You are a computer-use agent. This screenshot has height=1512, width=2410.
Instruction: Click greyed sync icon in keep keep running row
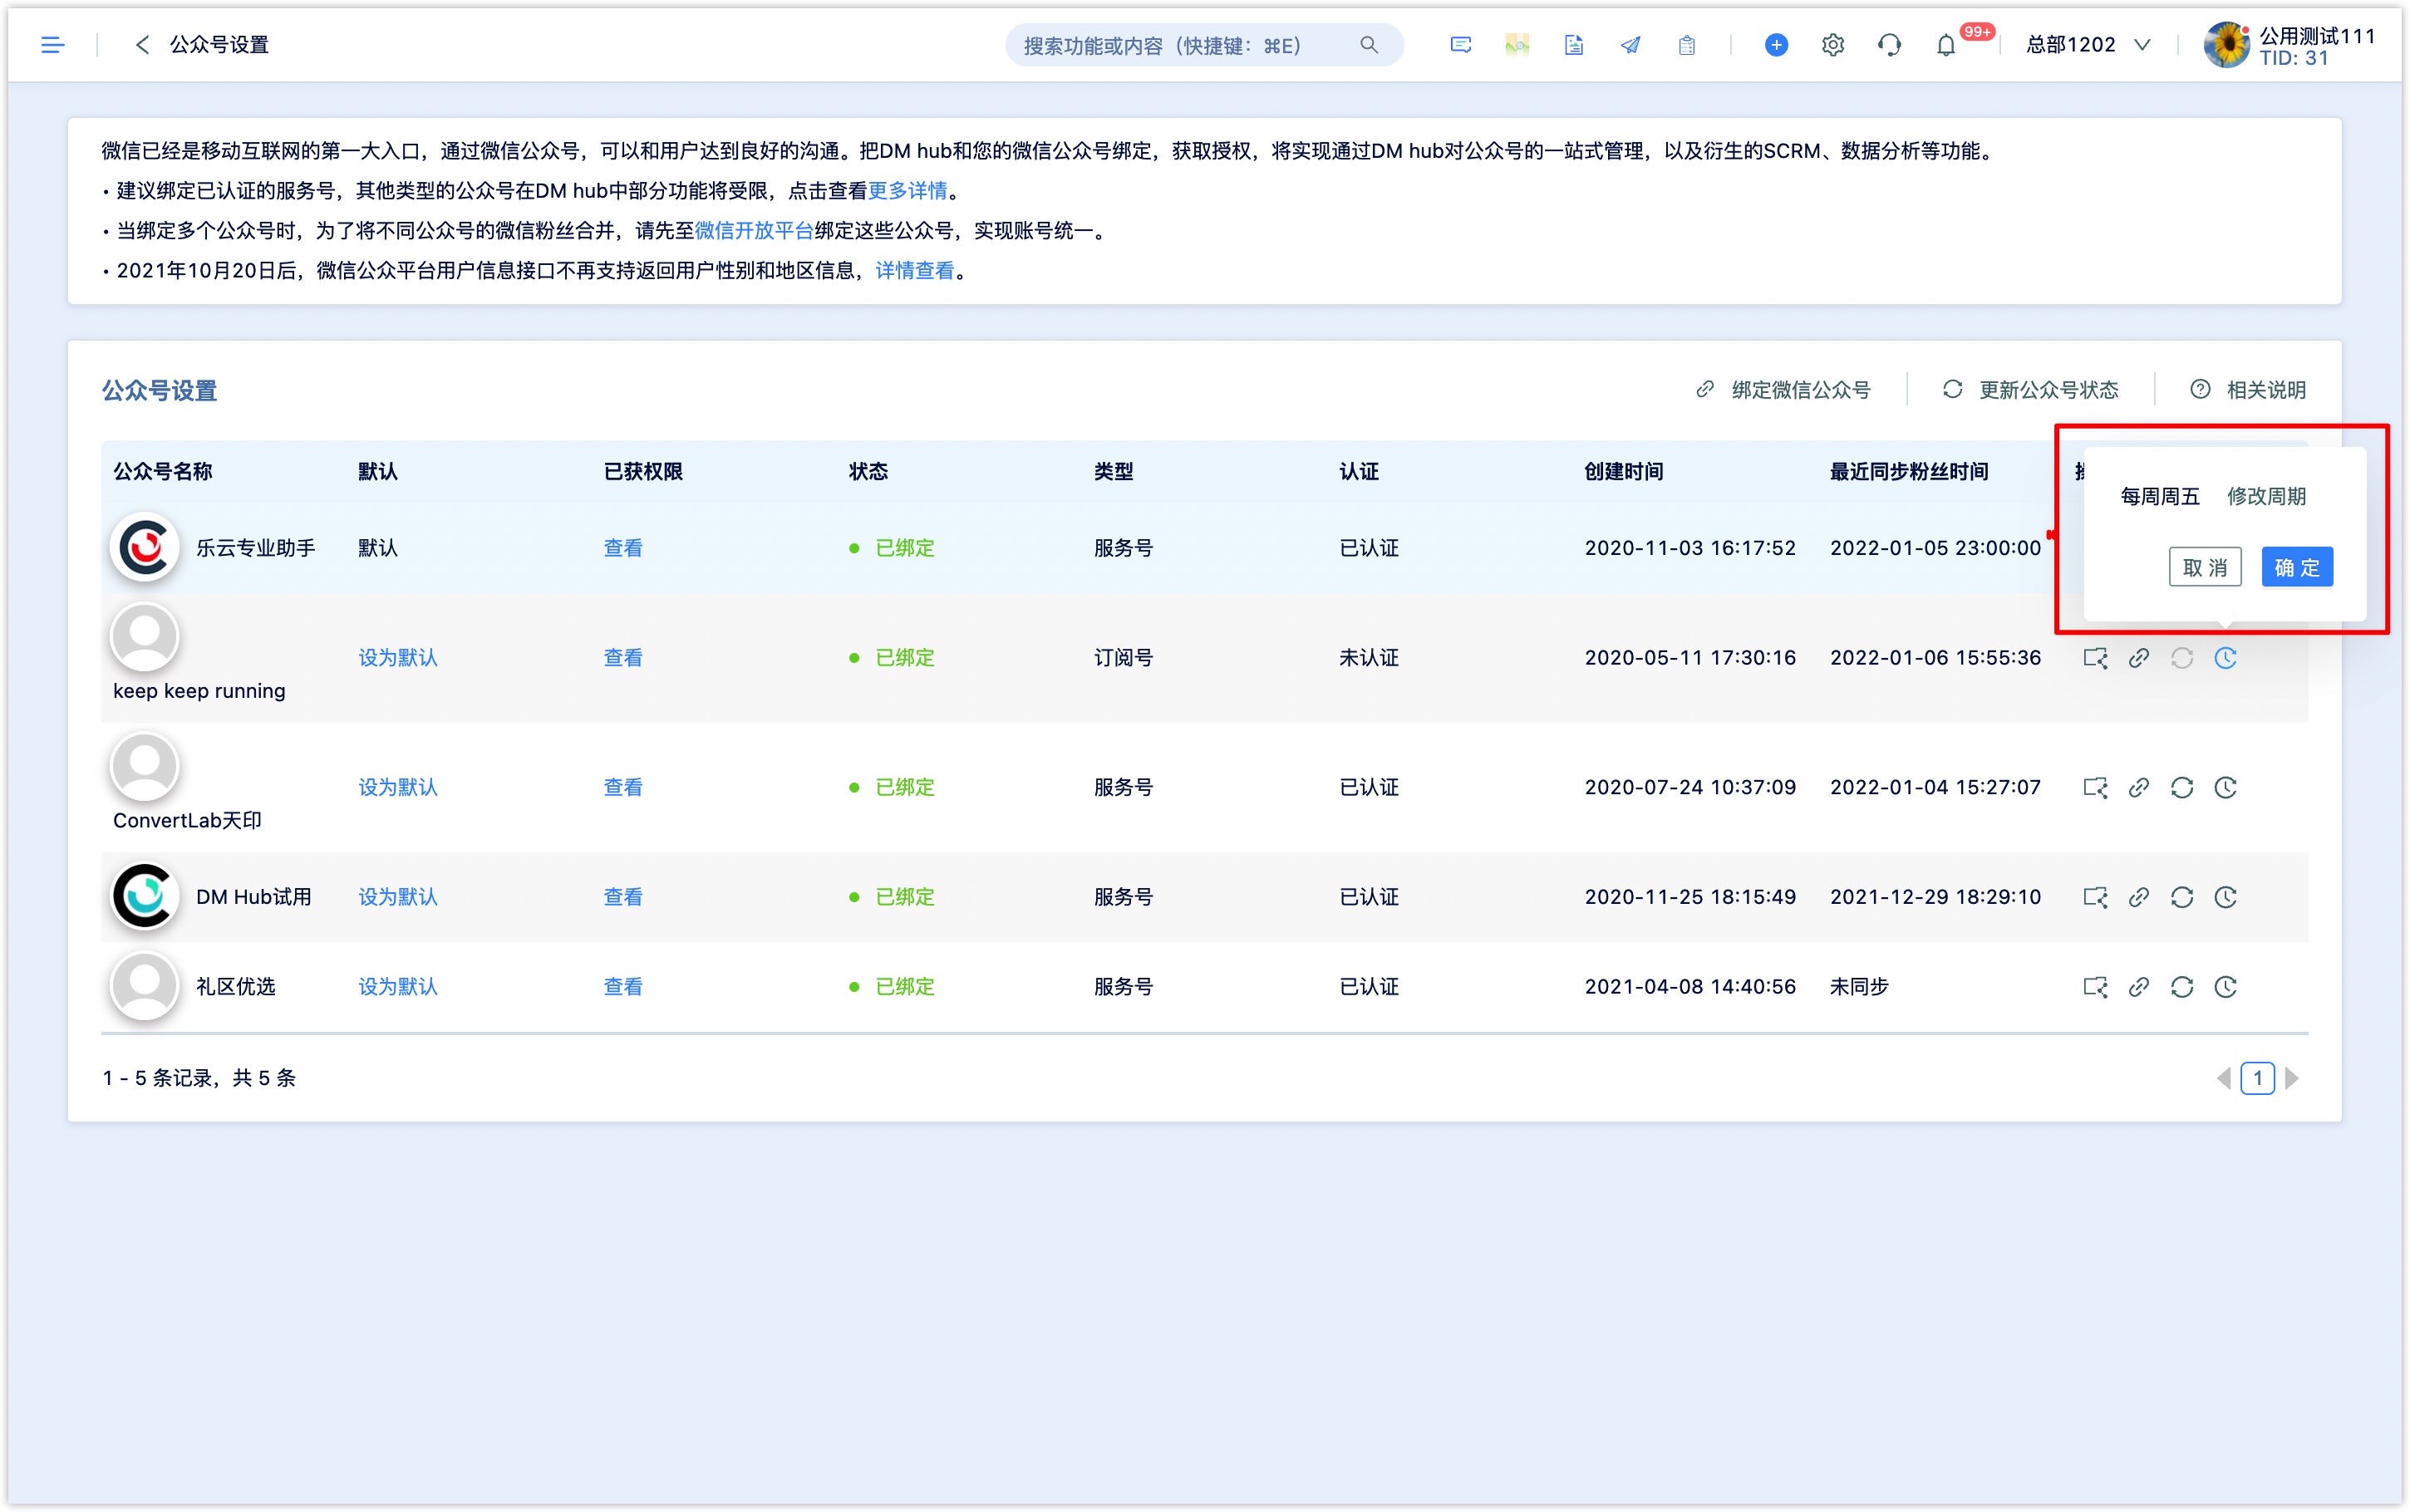point(2182,658)
